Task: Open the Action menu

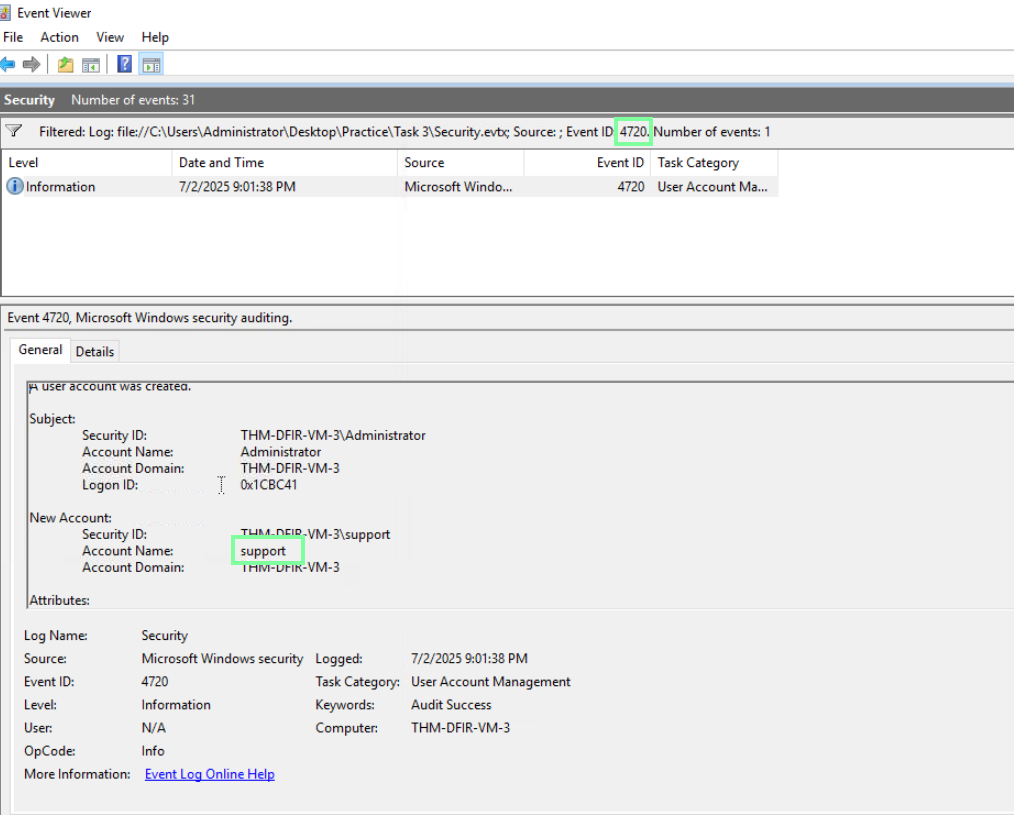Action: [59, 37]
